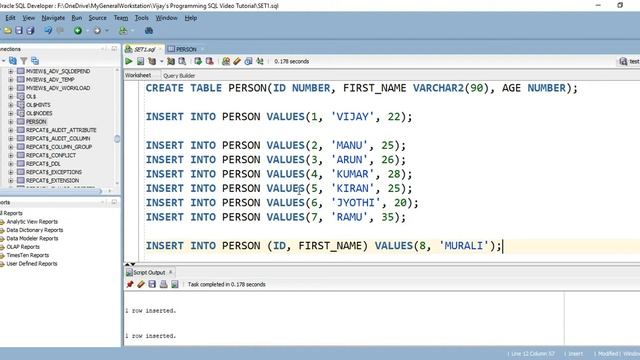Click the Refresh icon in the Connections panel

coord(13,61)
